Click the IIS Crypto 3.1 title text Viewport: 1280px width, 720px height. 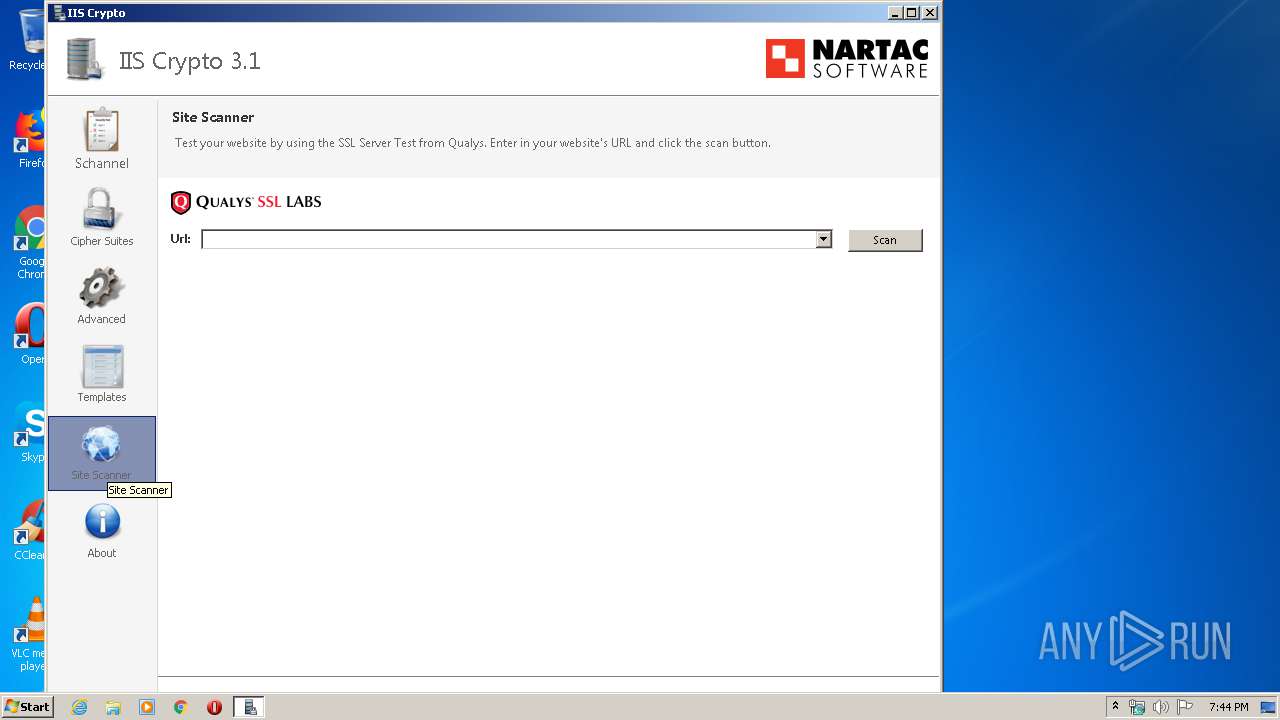pyautogui.click(x=189, y=61)
